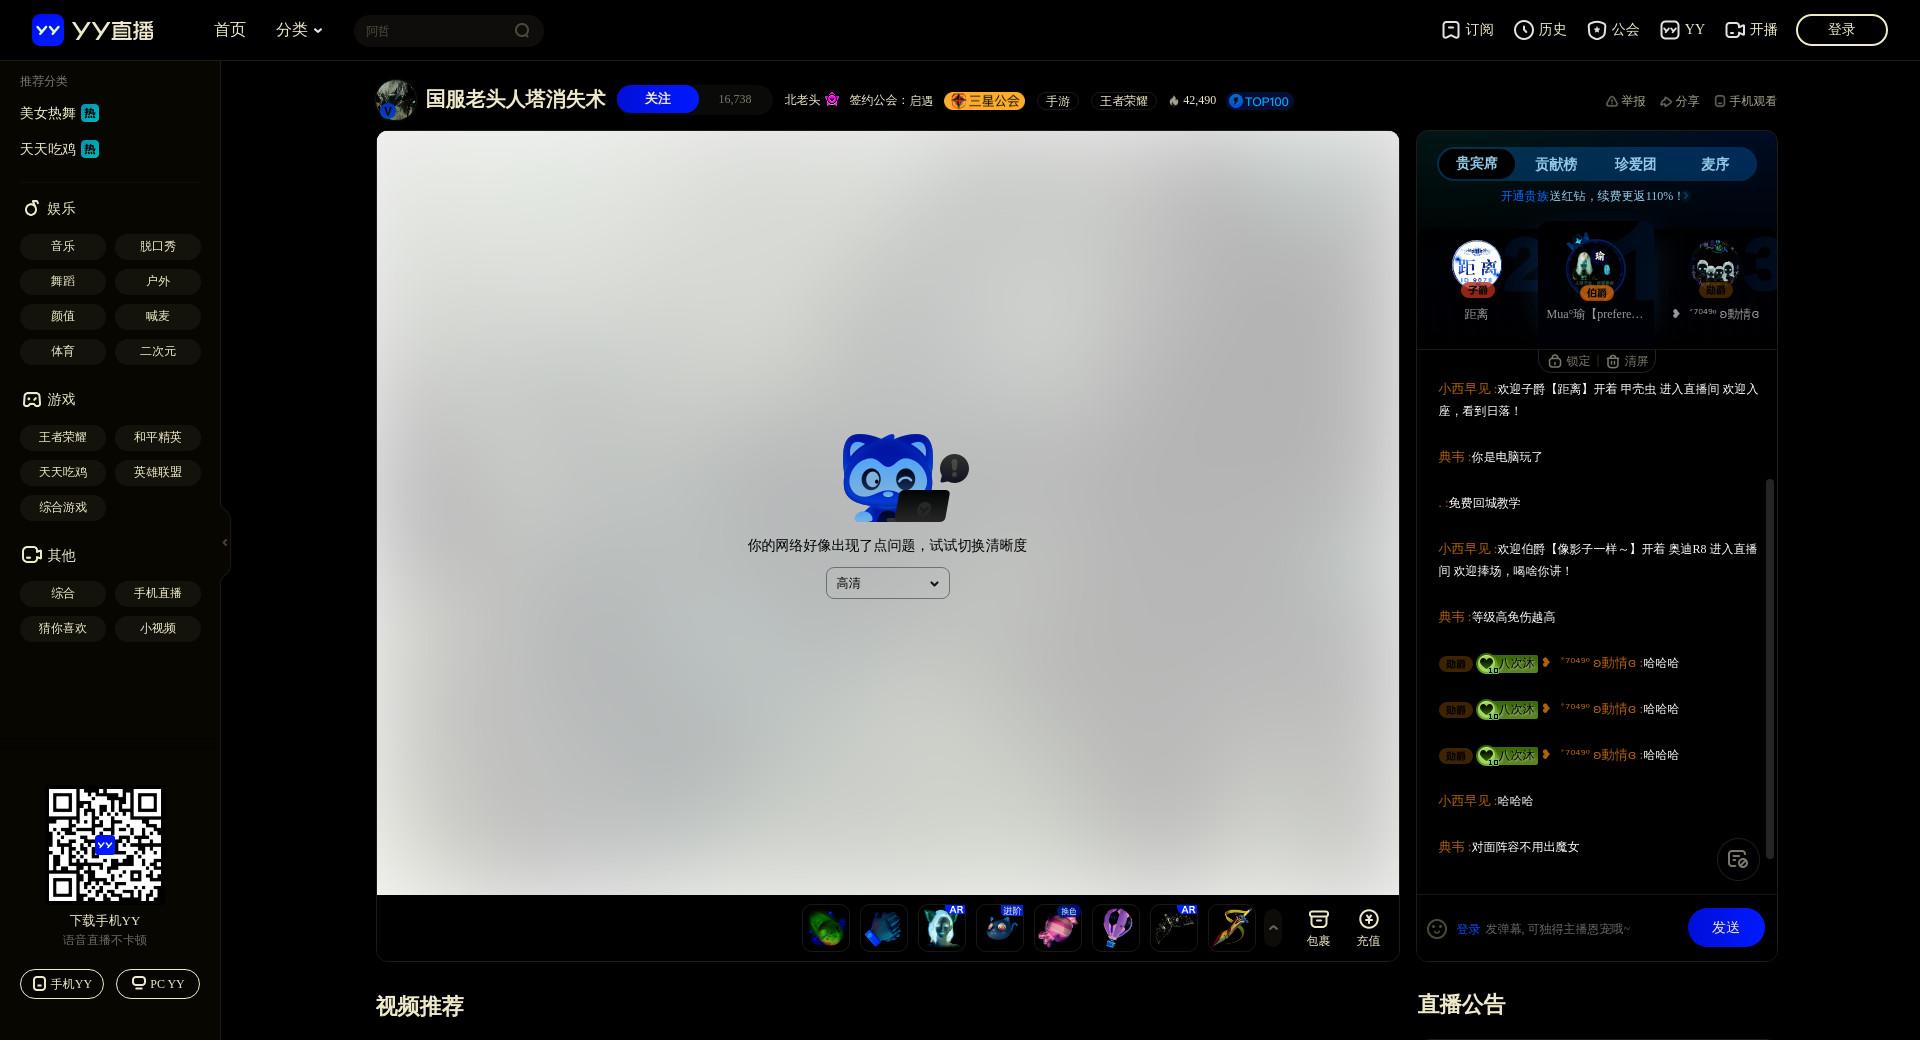Open 手机观看 mobile viewing
Viewport: 1920px width, 1040px height.
tap(1745, 101)
